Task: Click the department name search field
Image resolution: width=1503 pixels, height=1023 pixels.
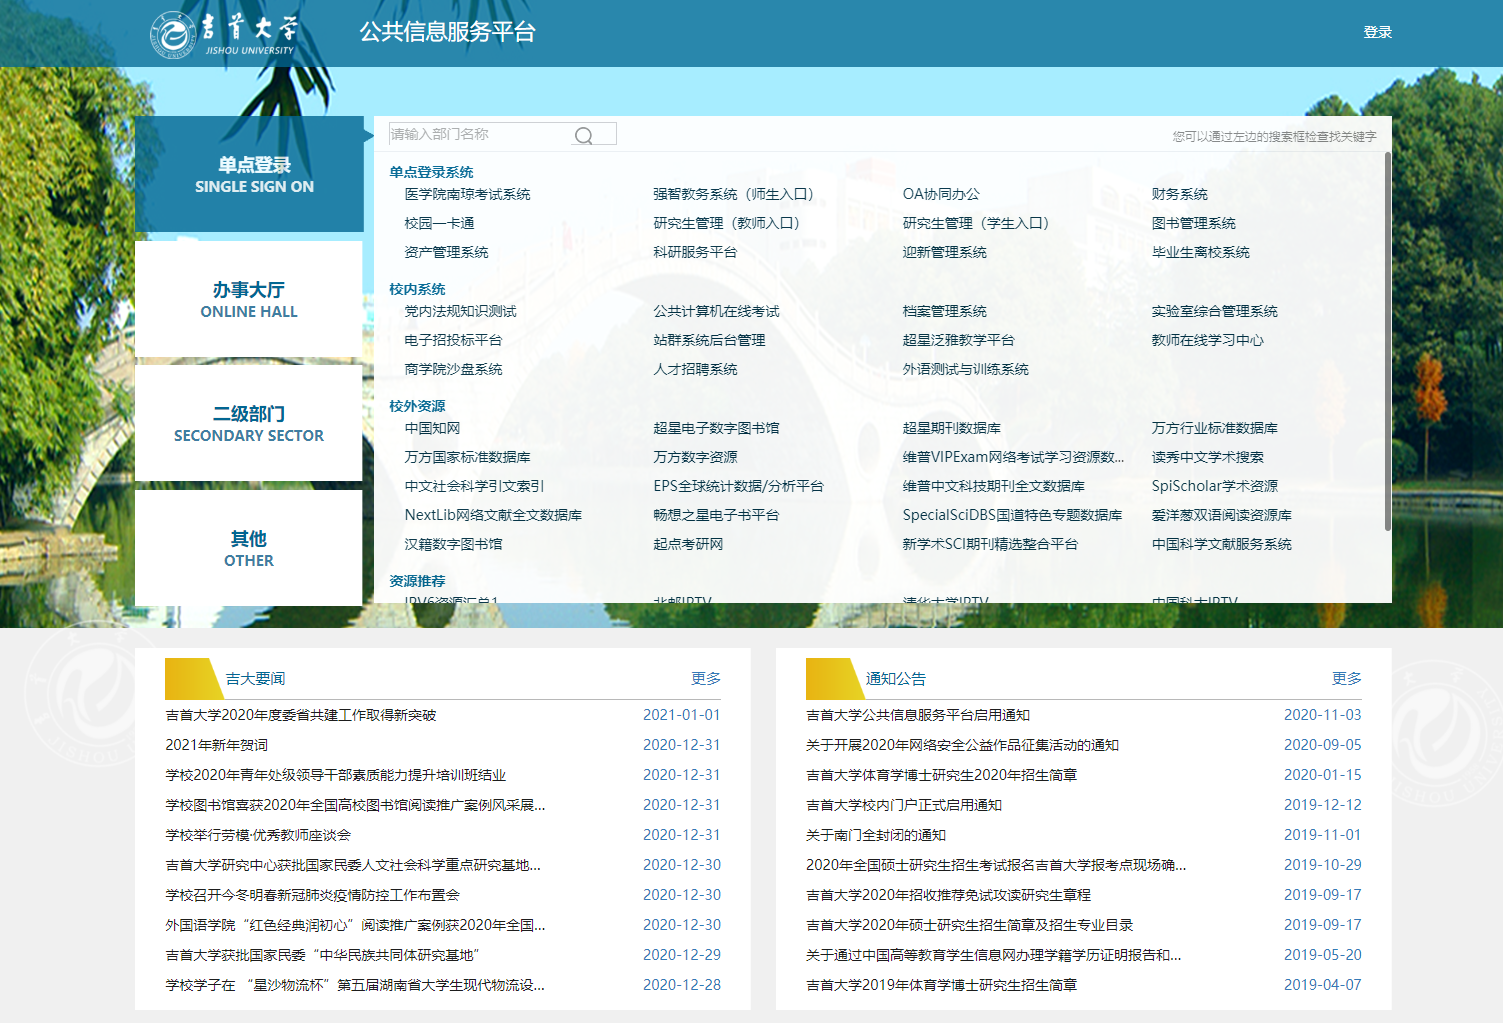Action: tap(478, 134)
